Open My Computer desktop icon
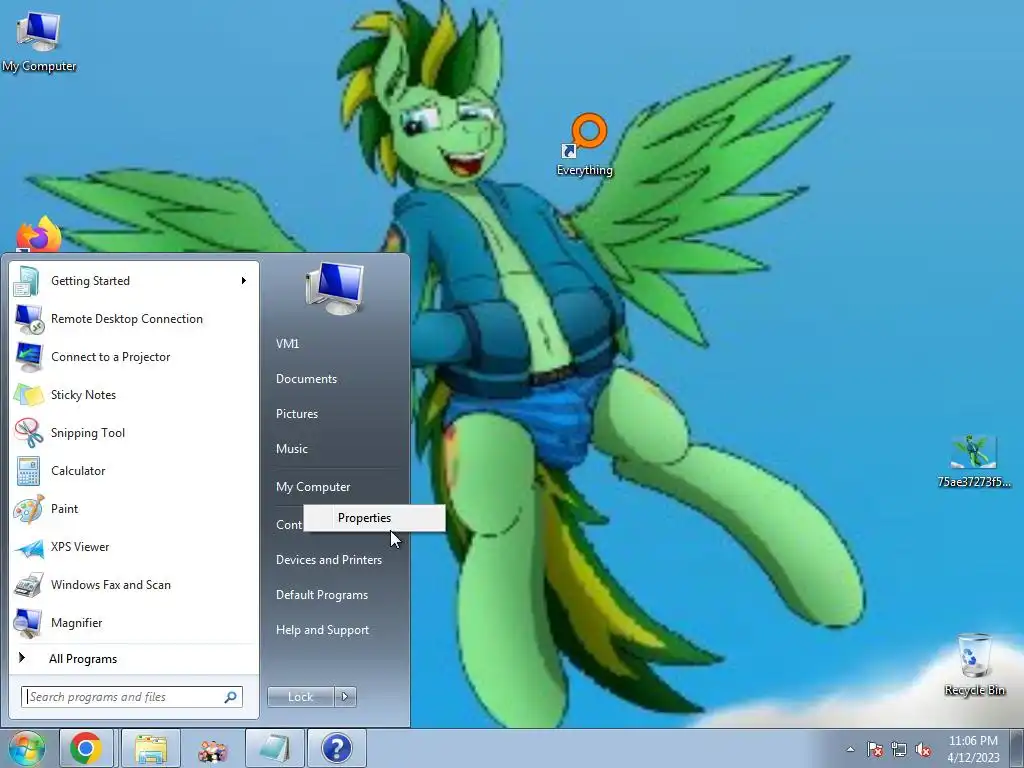 point(39,40)
